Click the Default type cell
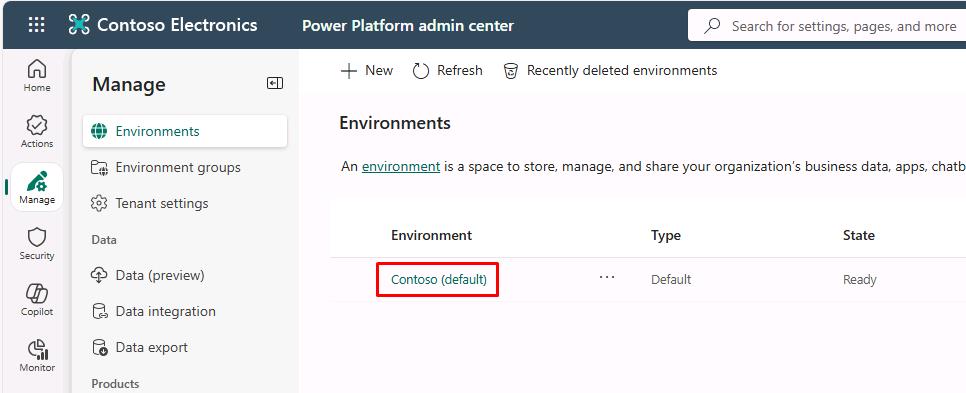Viewport: 966px width, 393px height. pyautogui.click(x=671, y=280)
